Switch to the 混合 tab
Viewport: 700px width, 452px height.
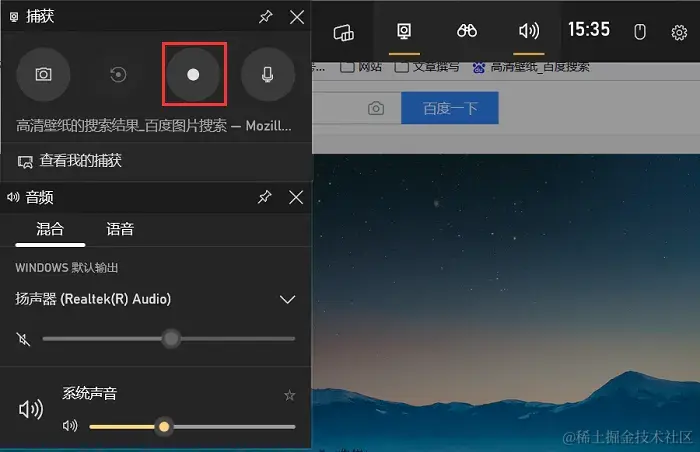coord(50,230)
